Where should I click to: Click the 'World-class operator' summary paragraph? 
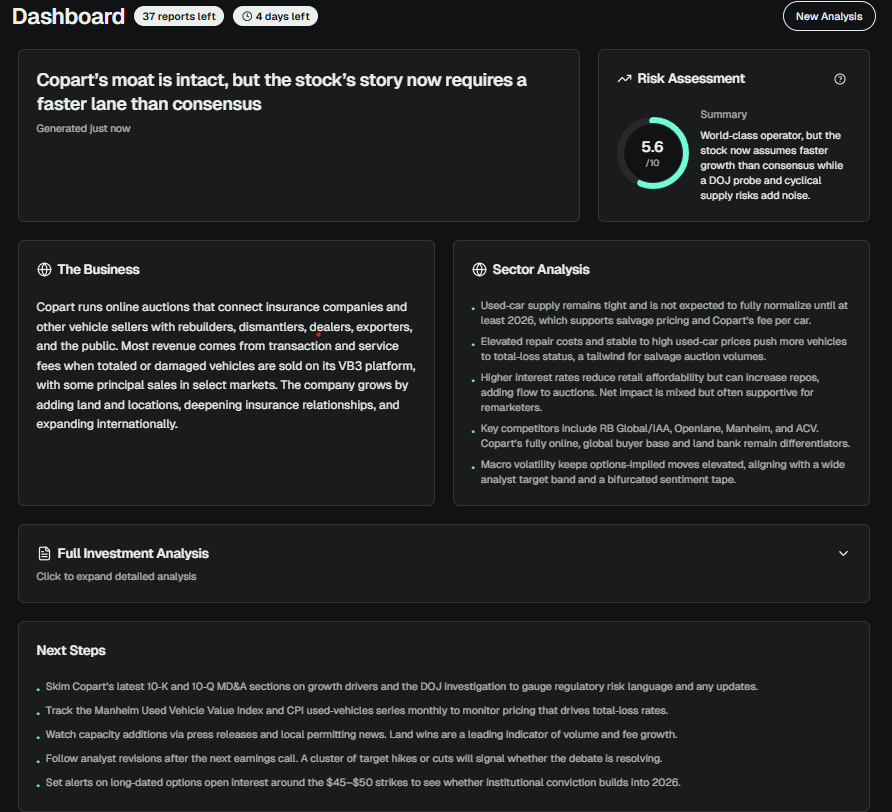point(771,166)
